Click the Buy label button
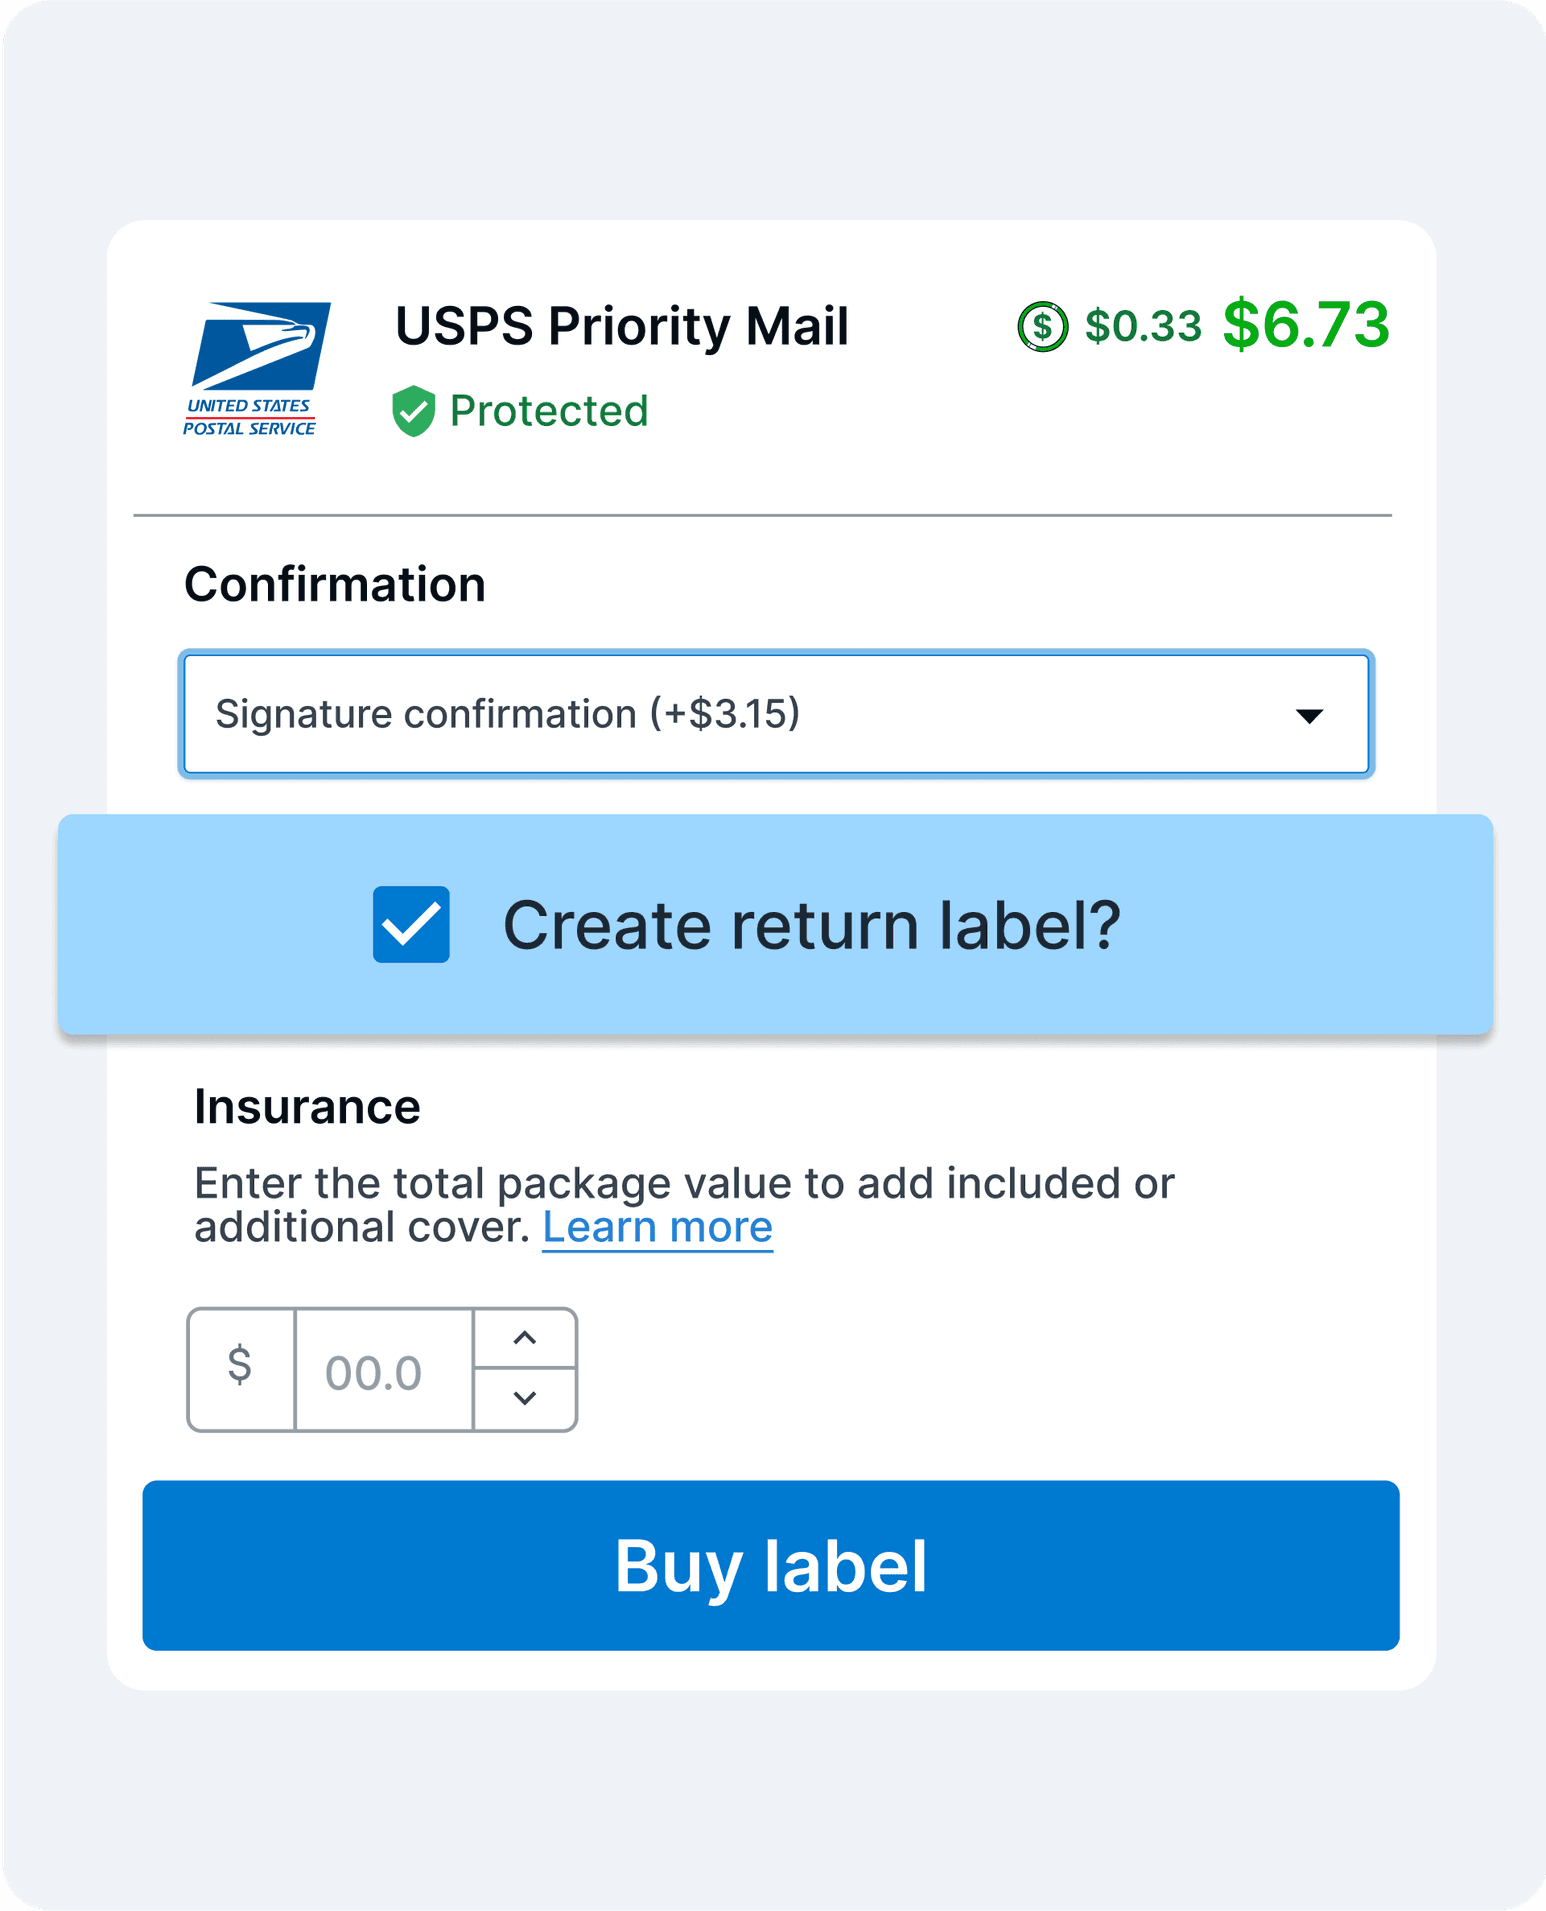 [772, 1567]
